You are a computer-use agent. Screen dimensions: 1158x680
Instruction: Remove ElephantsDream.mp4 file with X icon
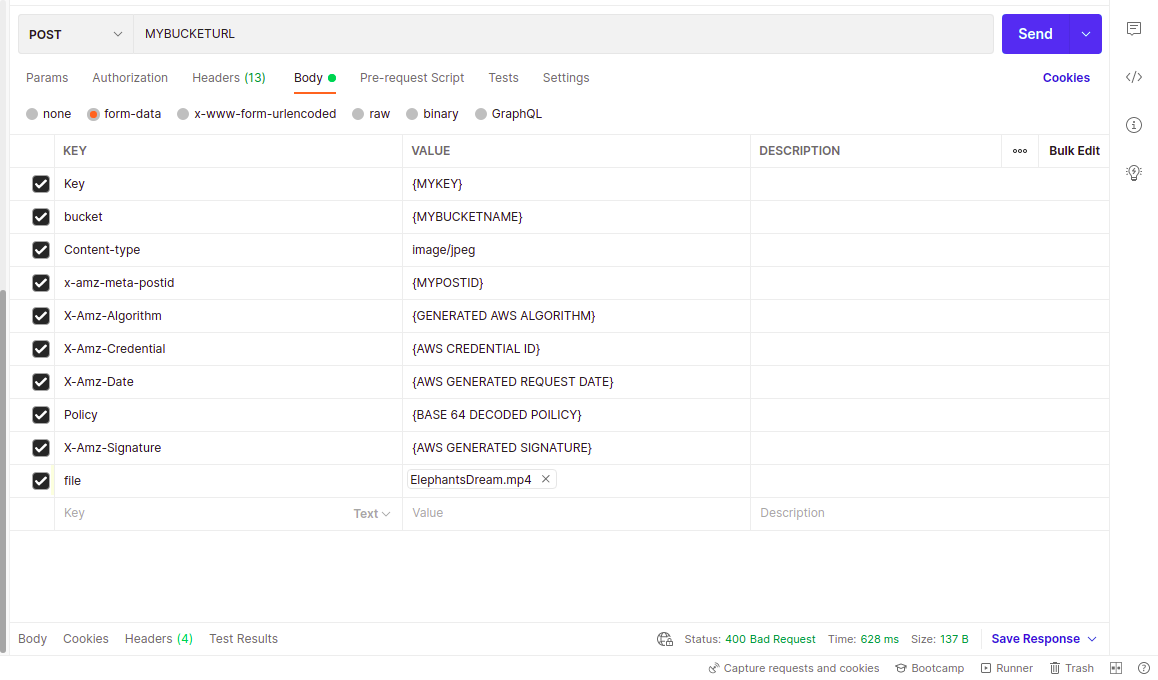point(546,479)
